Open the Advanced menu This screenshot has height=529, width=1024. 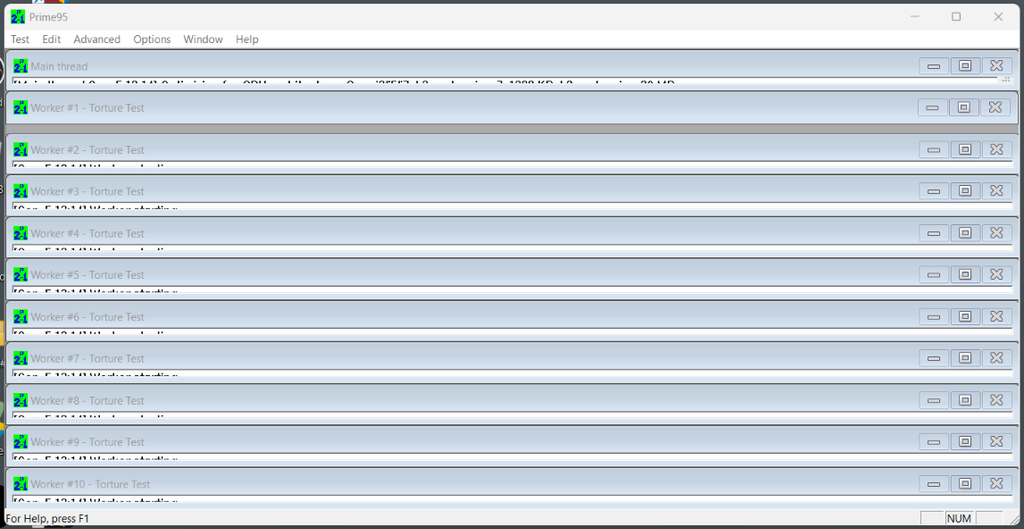97,39
